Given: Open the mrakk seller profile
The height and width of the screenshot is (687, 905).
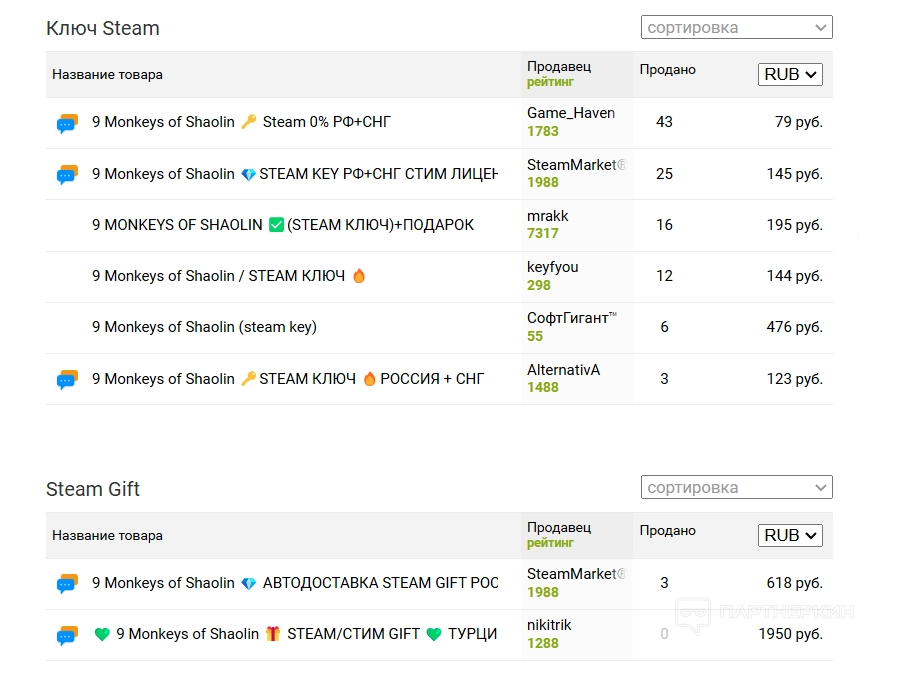Looking at the screenshot, I should coord(547,216).
